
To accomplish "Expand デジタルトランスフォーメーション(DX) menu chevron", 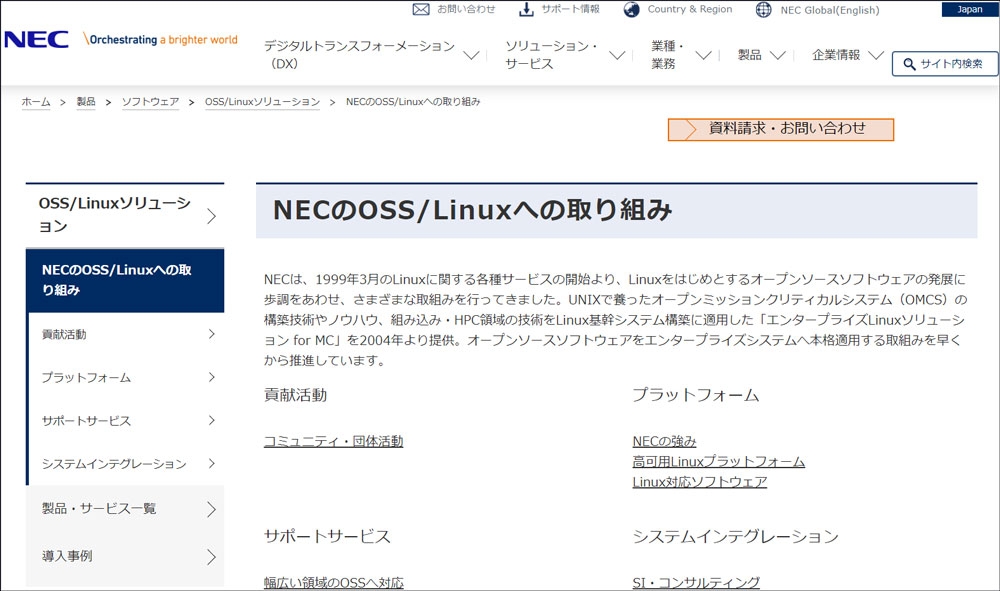I will coord(471,55).
